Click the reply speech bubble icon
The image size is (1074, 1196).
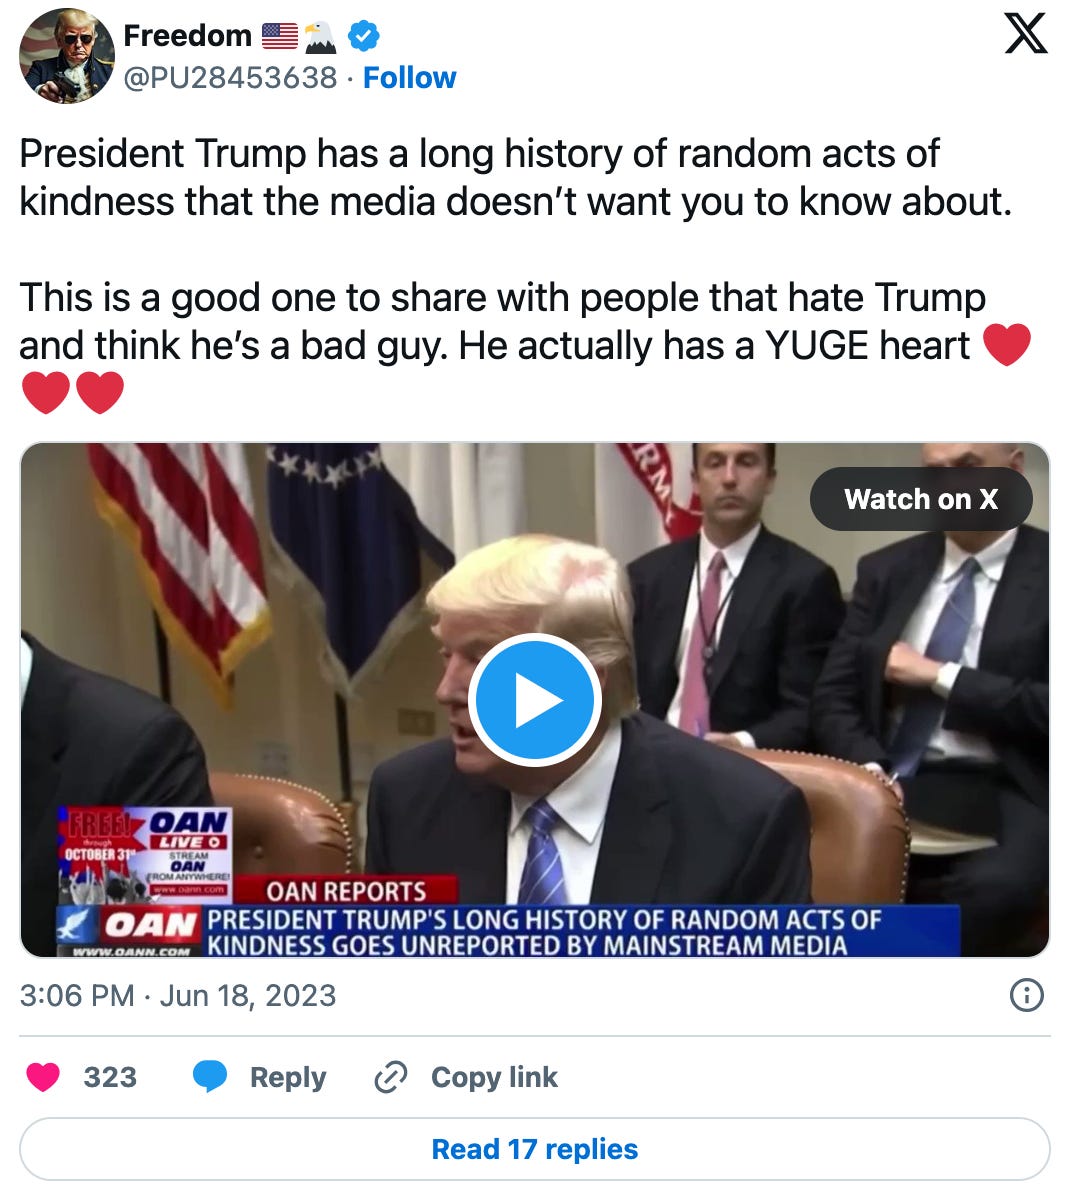pos(210,1076)
